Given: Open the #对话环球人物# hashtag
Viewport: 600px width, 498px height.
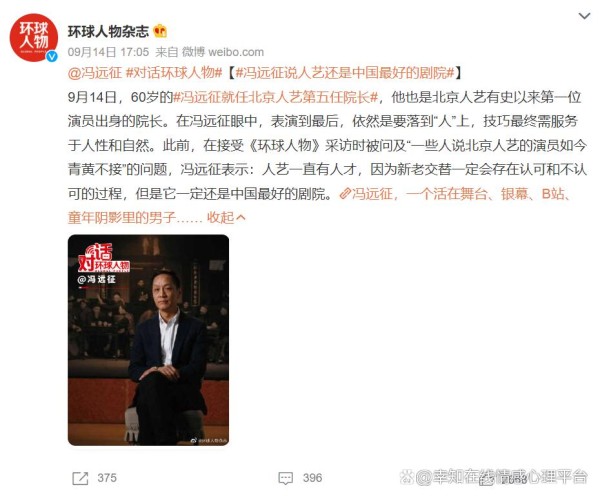Looking at the screenshot, I should point(174,72).
